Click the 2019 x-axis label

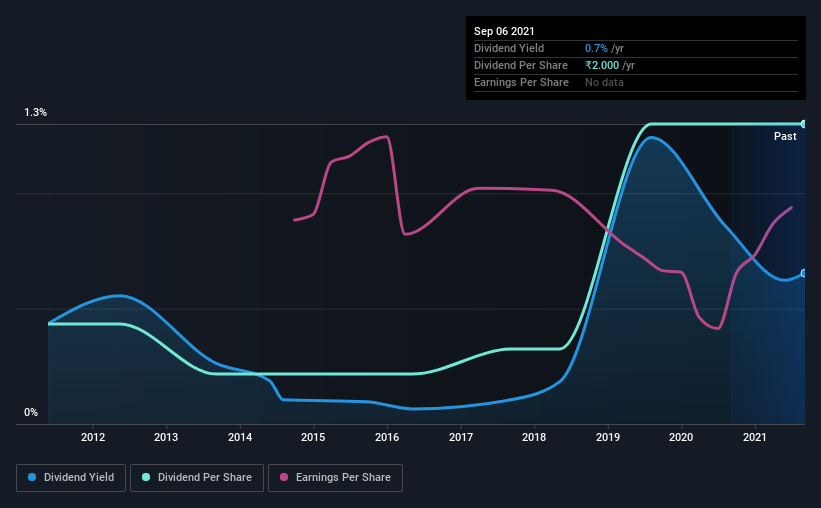tap(608, 437)
